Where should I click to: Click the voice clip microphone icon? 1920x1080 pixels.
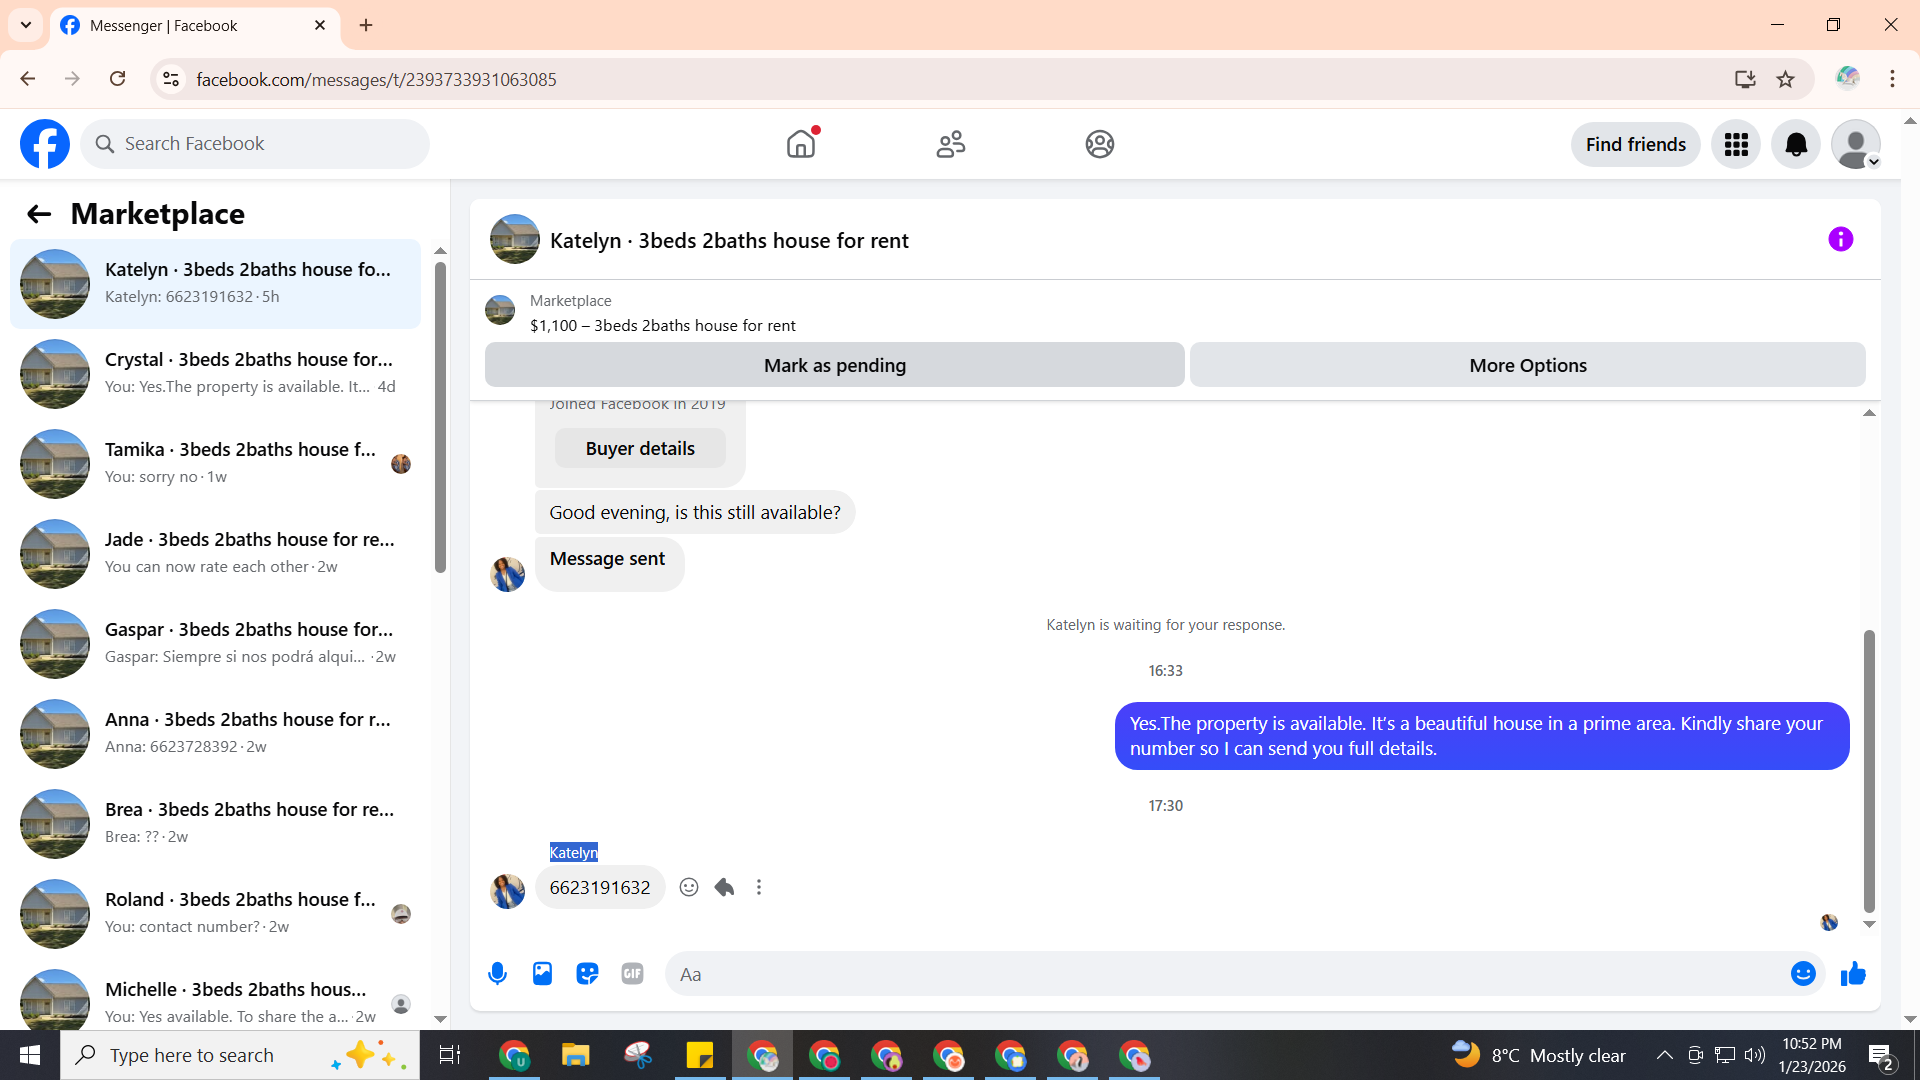coord(497,974)
